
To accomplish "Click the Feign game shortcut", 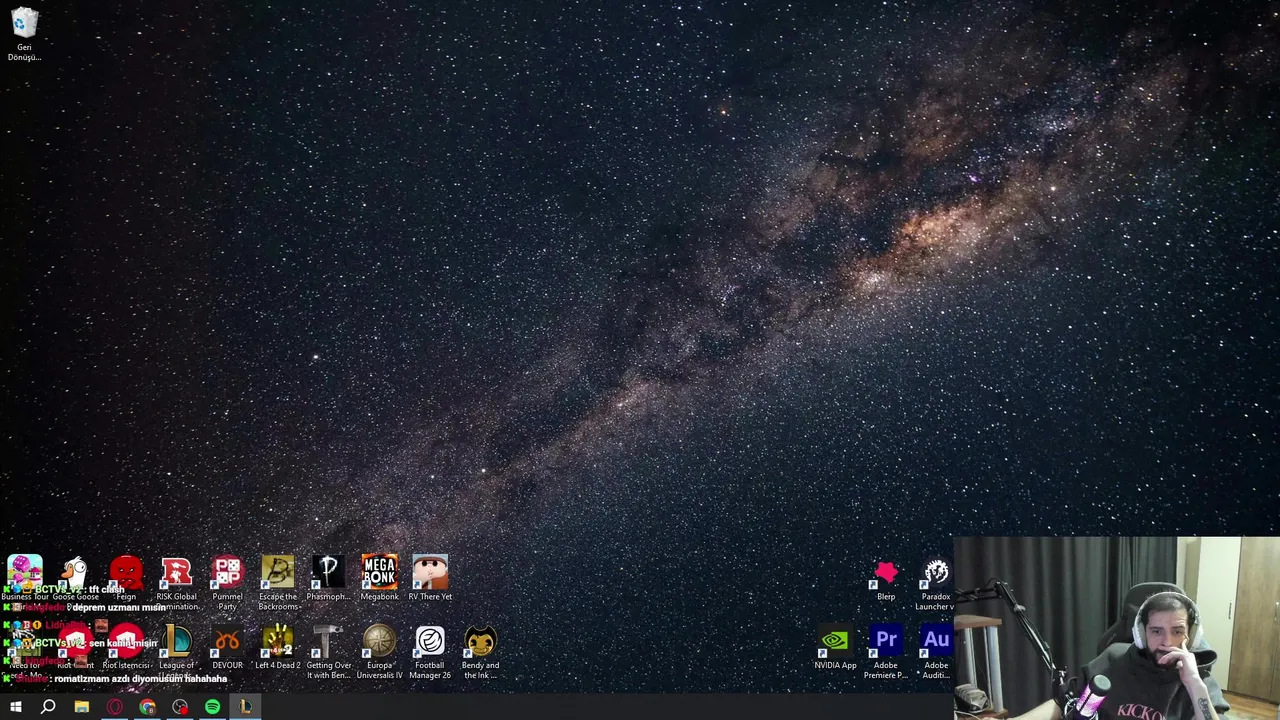I will (126, 579).
